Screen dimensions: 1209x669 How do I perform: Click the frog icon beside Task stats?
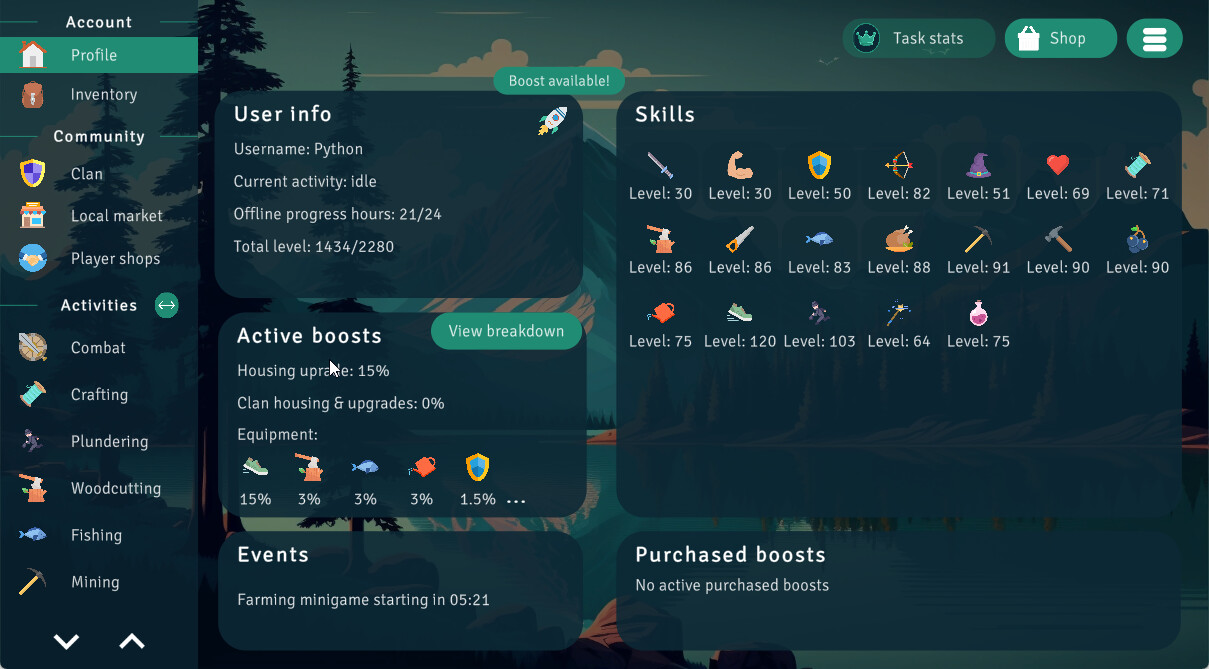pos(864,38)
